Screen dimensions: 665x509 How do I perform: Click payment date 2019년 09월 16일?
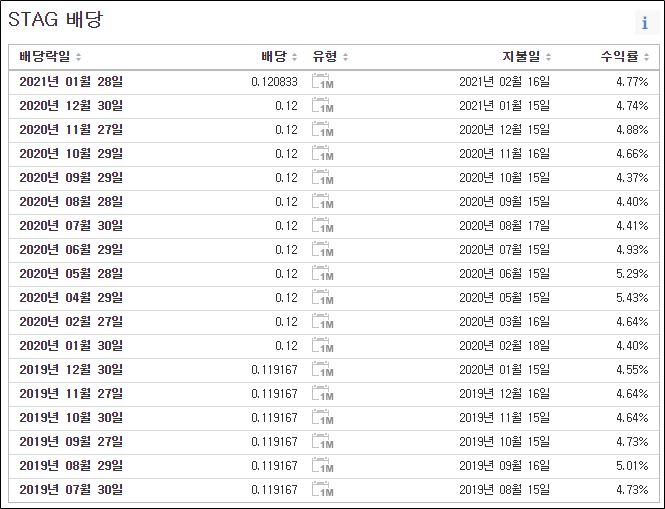point(504,465)
